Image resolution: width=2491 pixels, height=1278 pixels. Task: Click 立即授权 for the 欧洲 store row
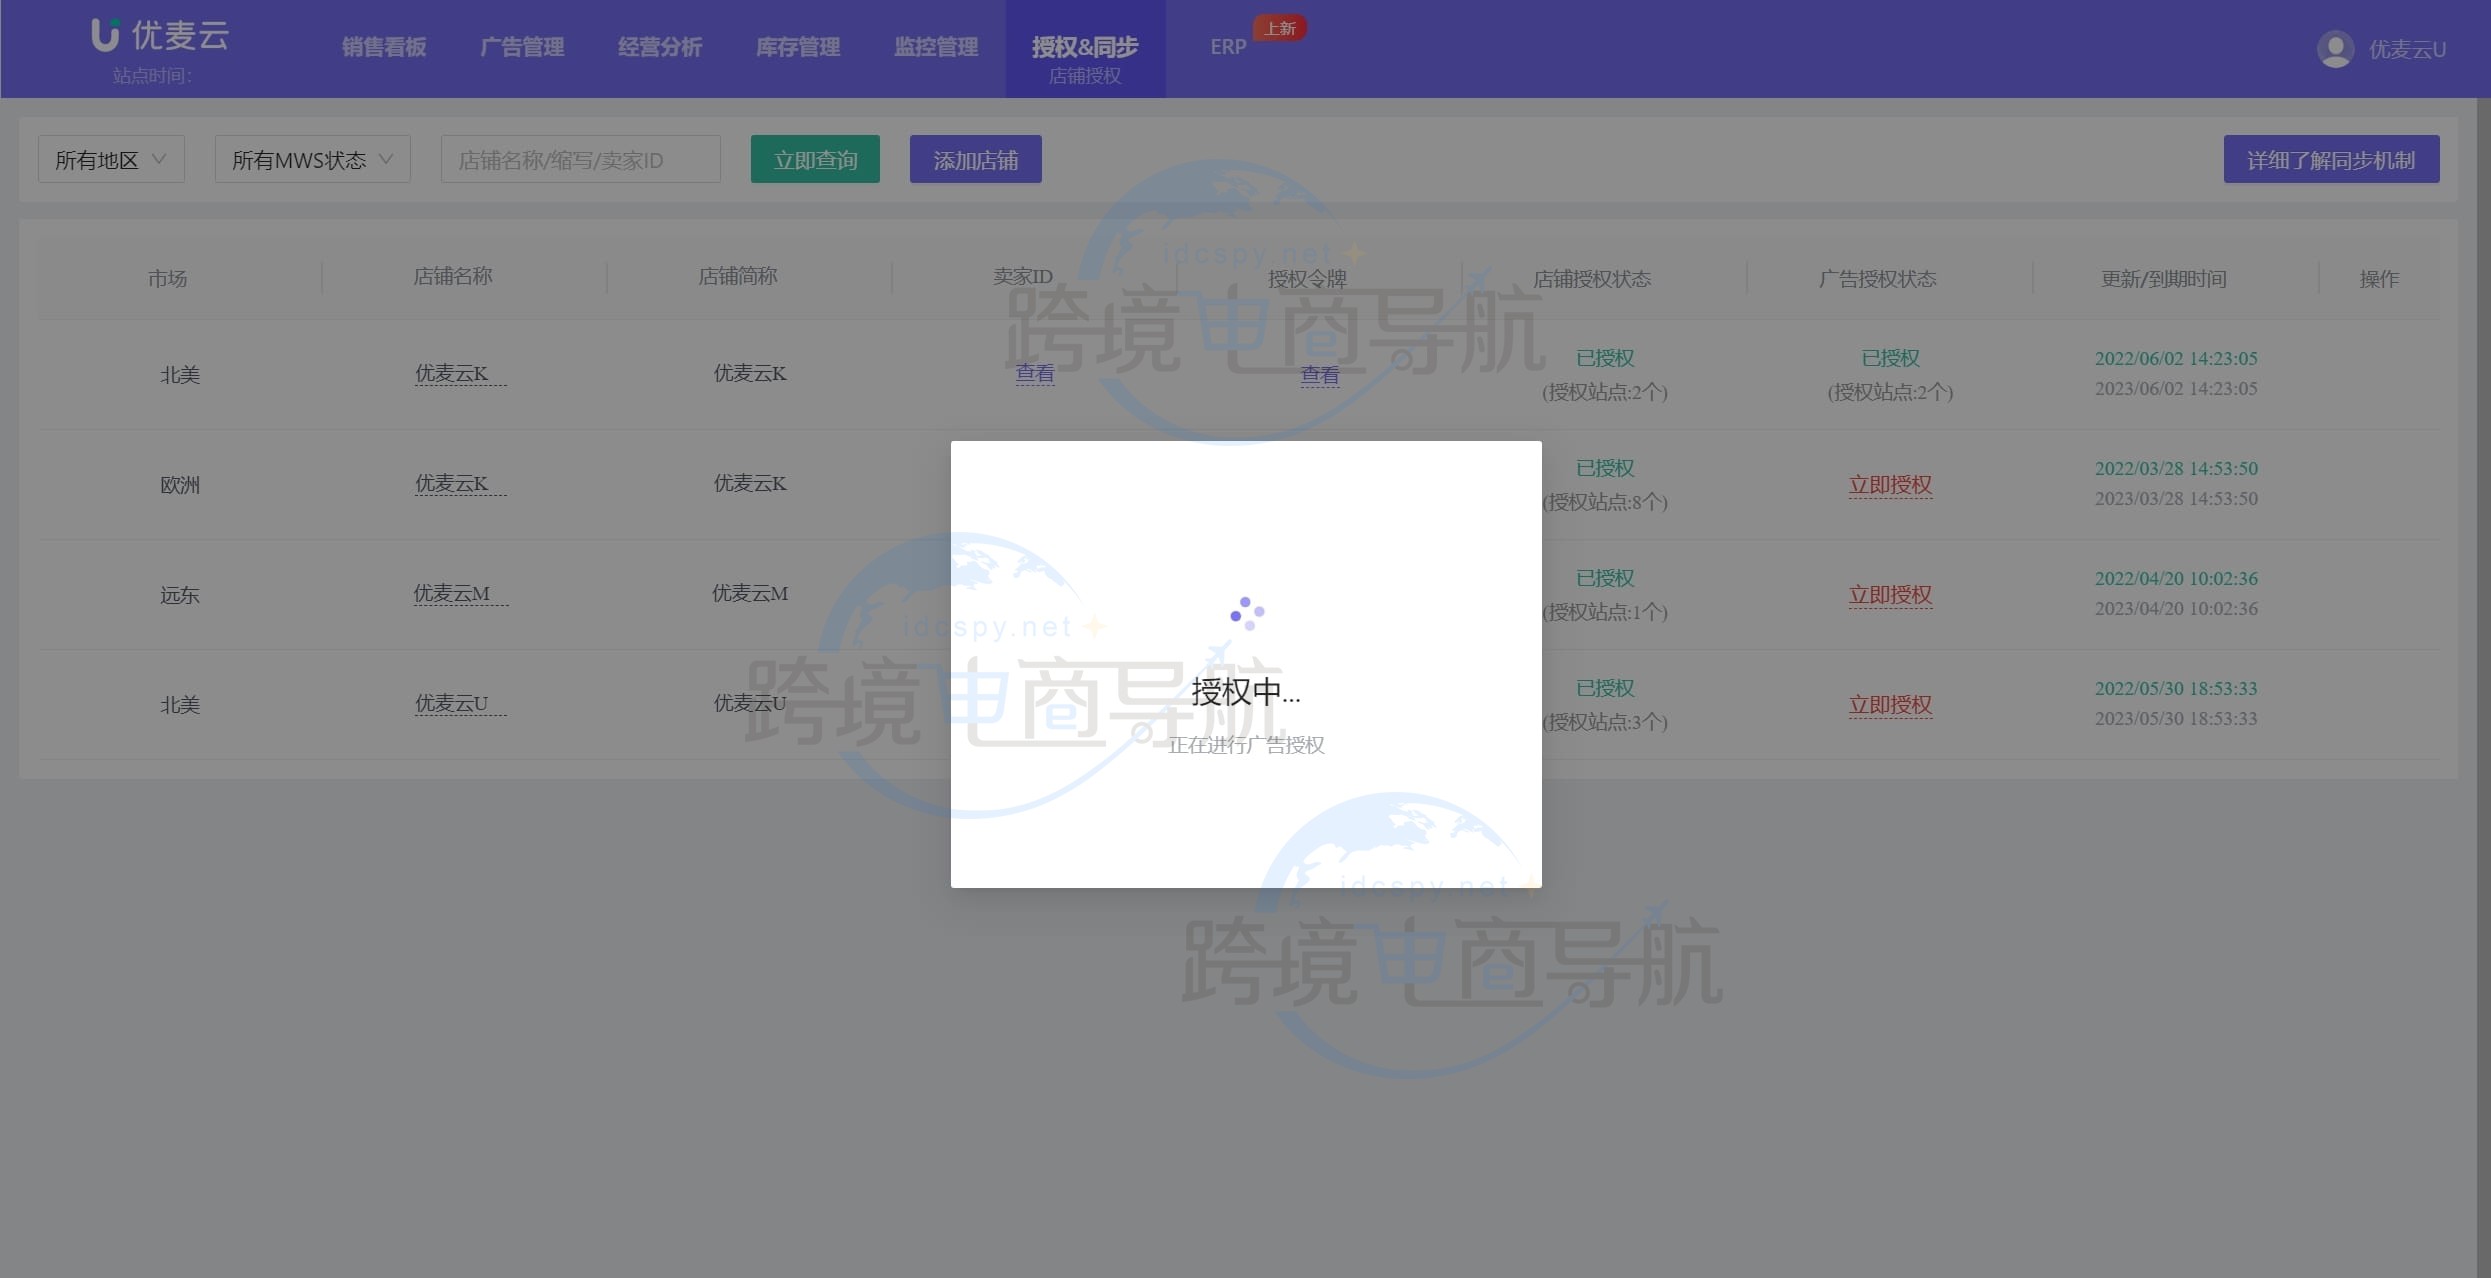pos(1890,485)
